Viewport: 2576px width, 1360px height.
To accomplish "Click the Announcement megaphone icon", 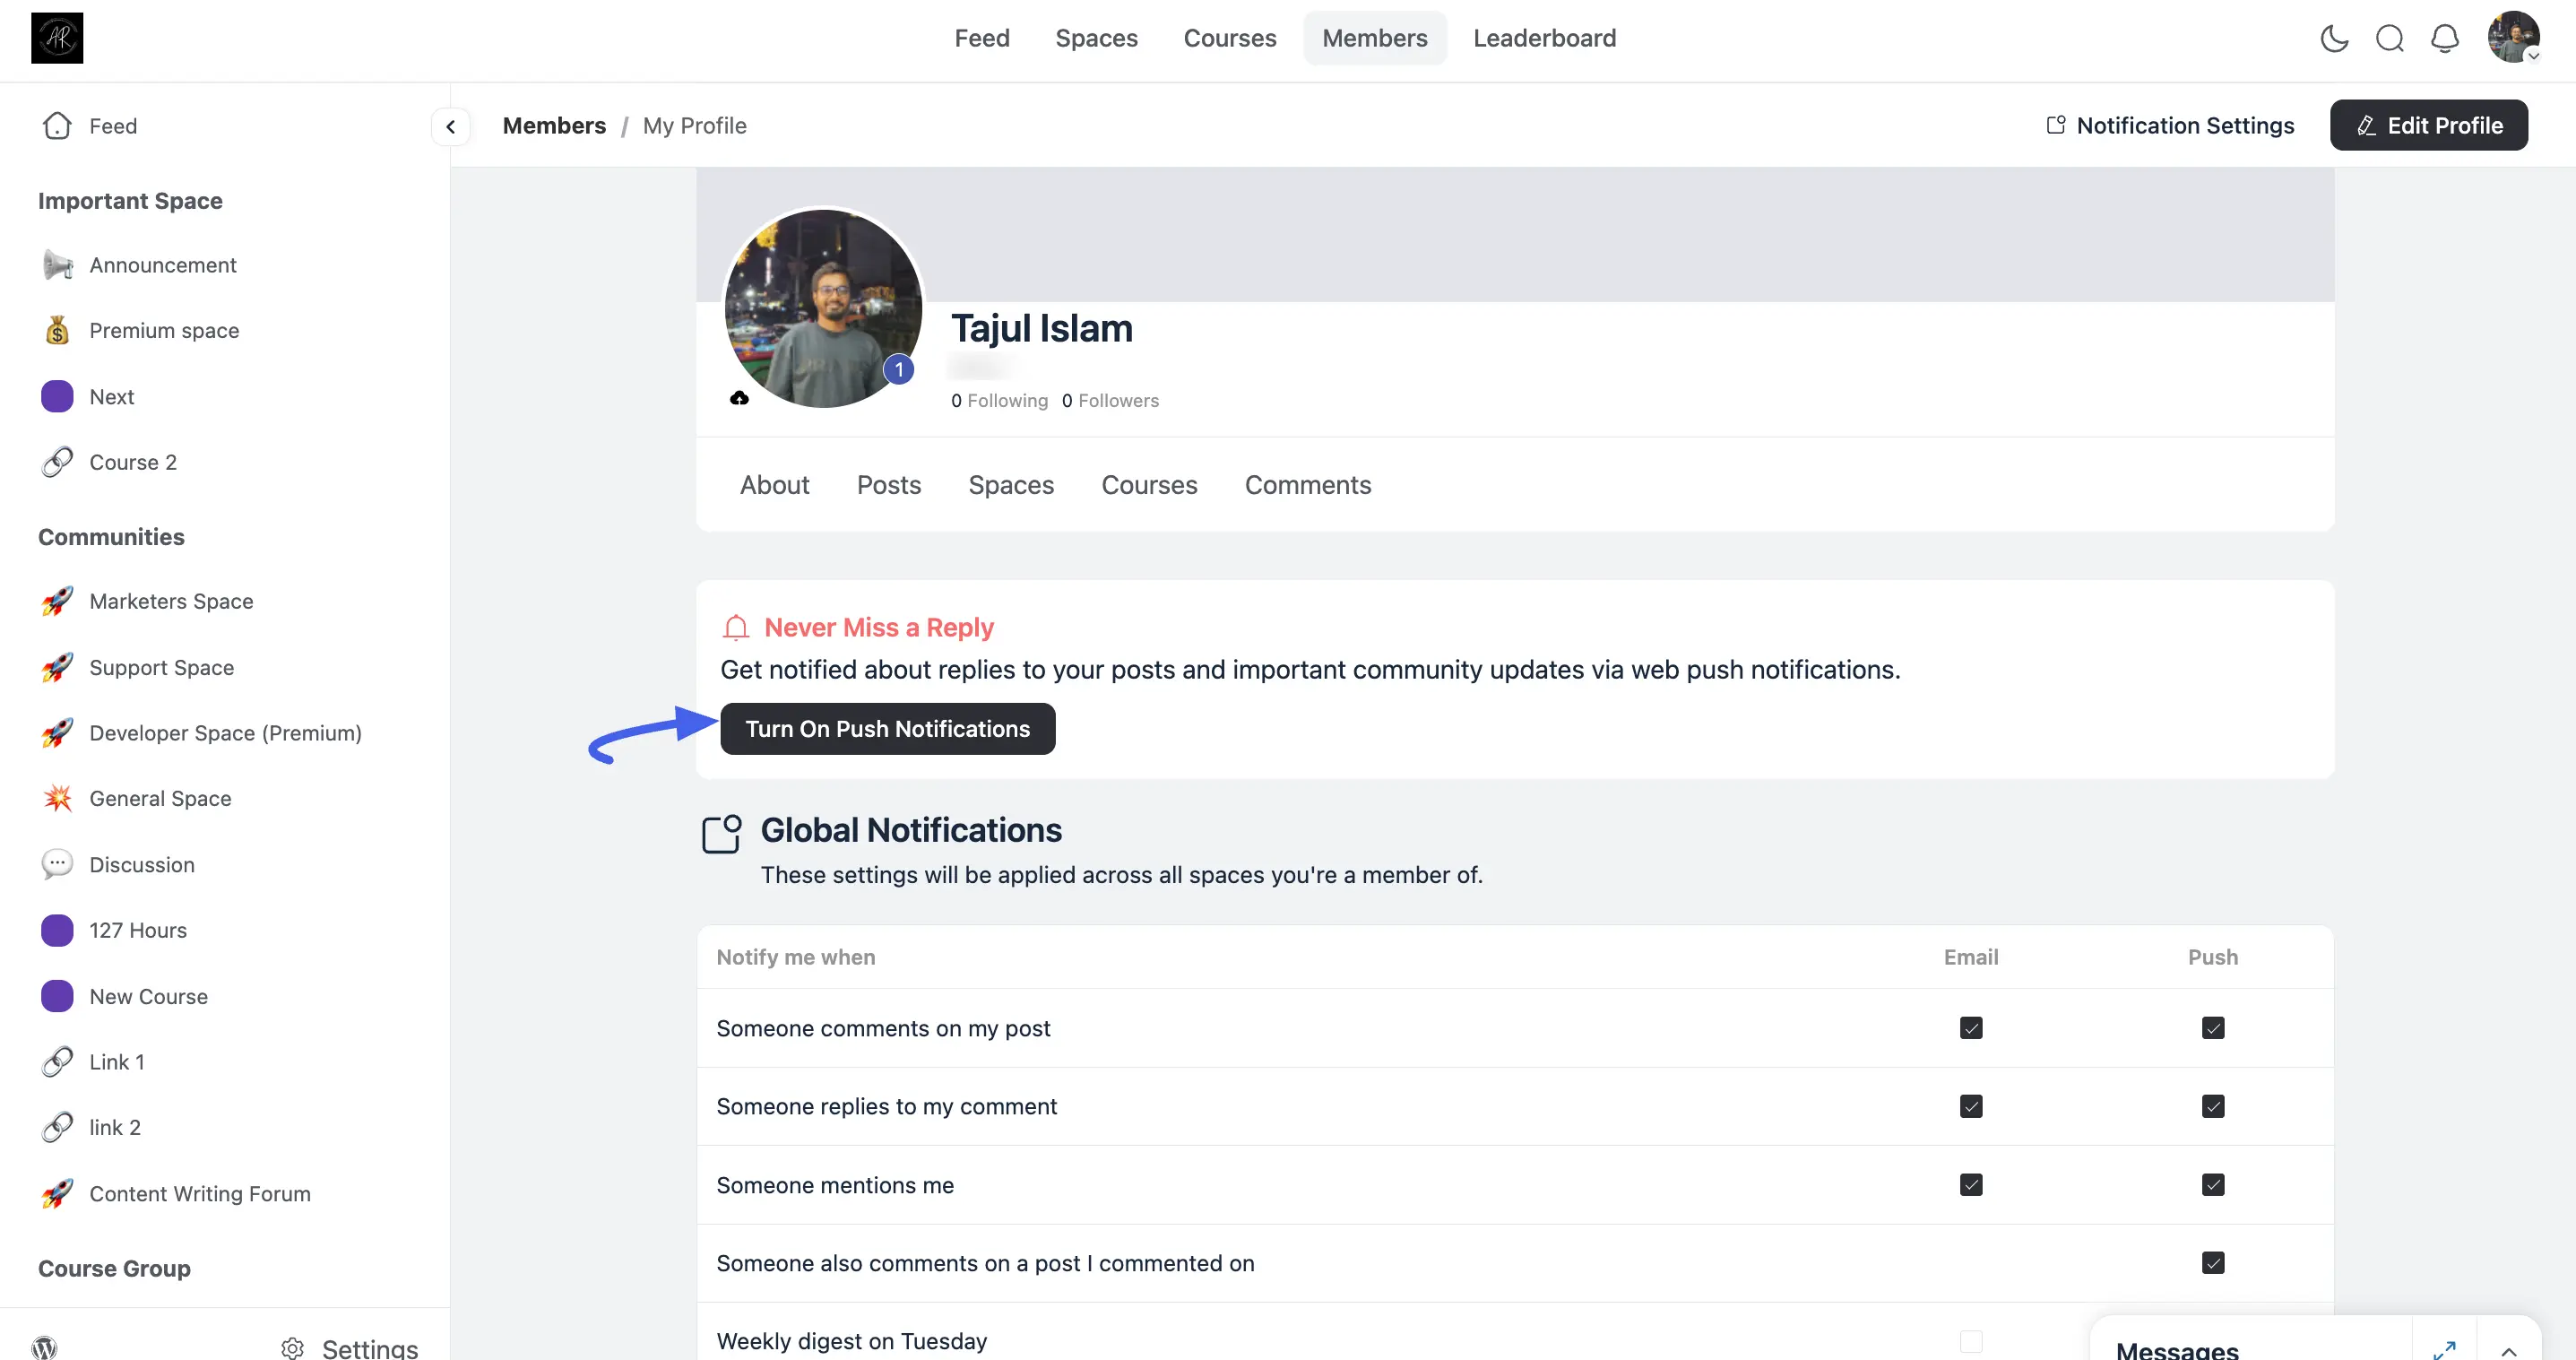I will (57, 265).
